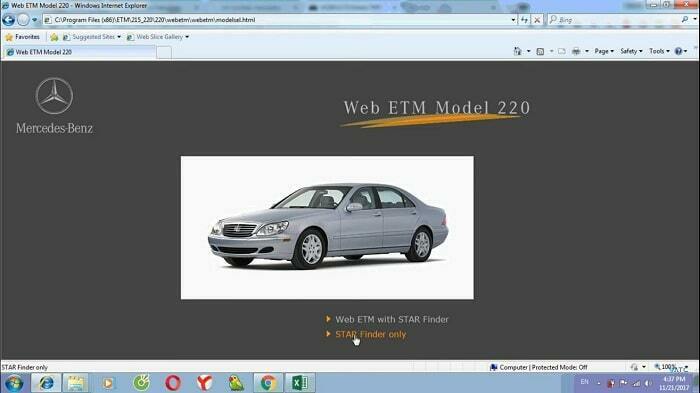The image size is (700, 393).
Task: Open the Safety menu
Action: pos(631,51)
